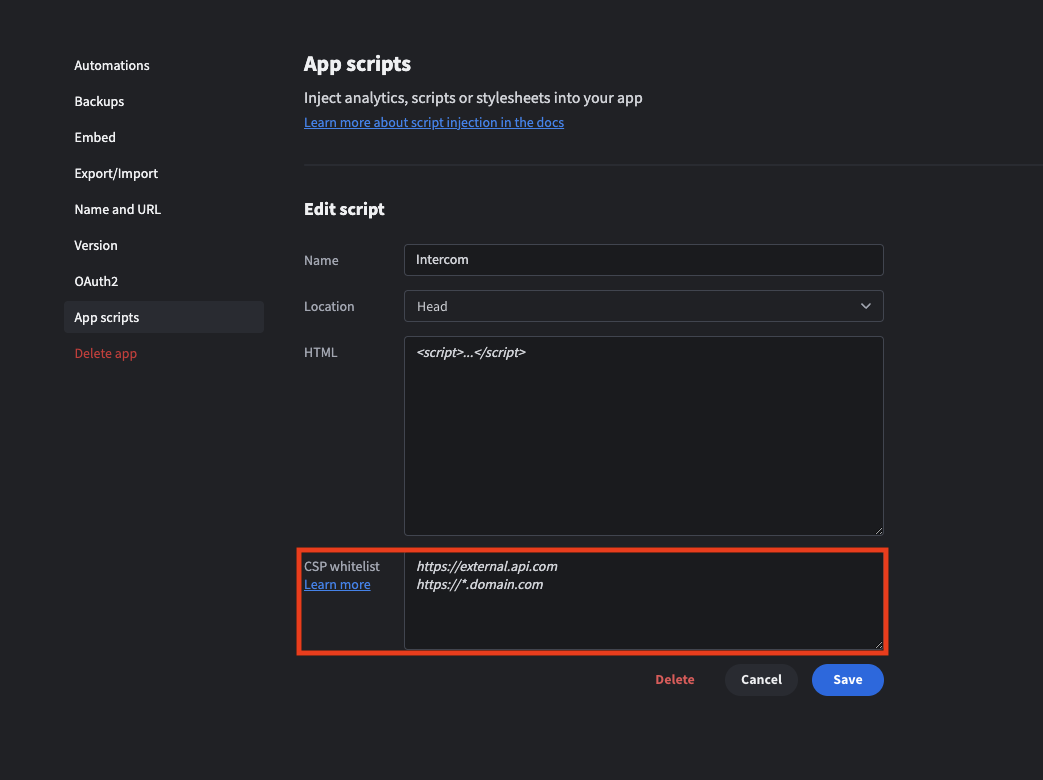Screen dimensions: 1043x780
Task: Grab the HTML textarea resize handle
Action: tap(879, 531)
